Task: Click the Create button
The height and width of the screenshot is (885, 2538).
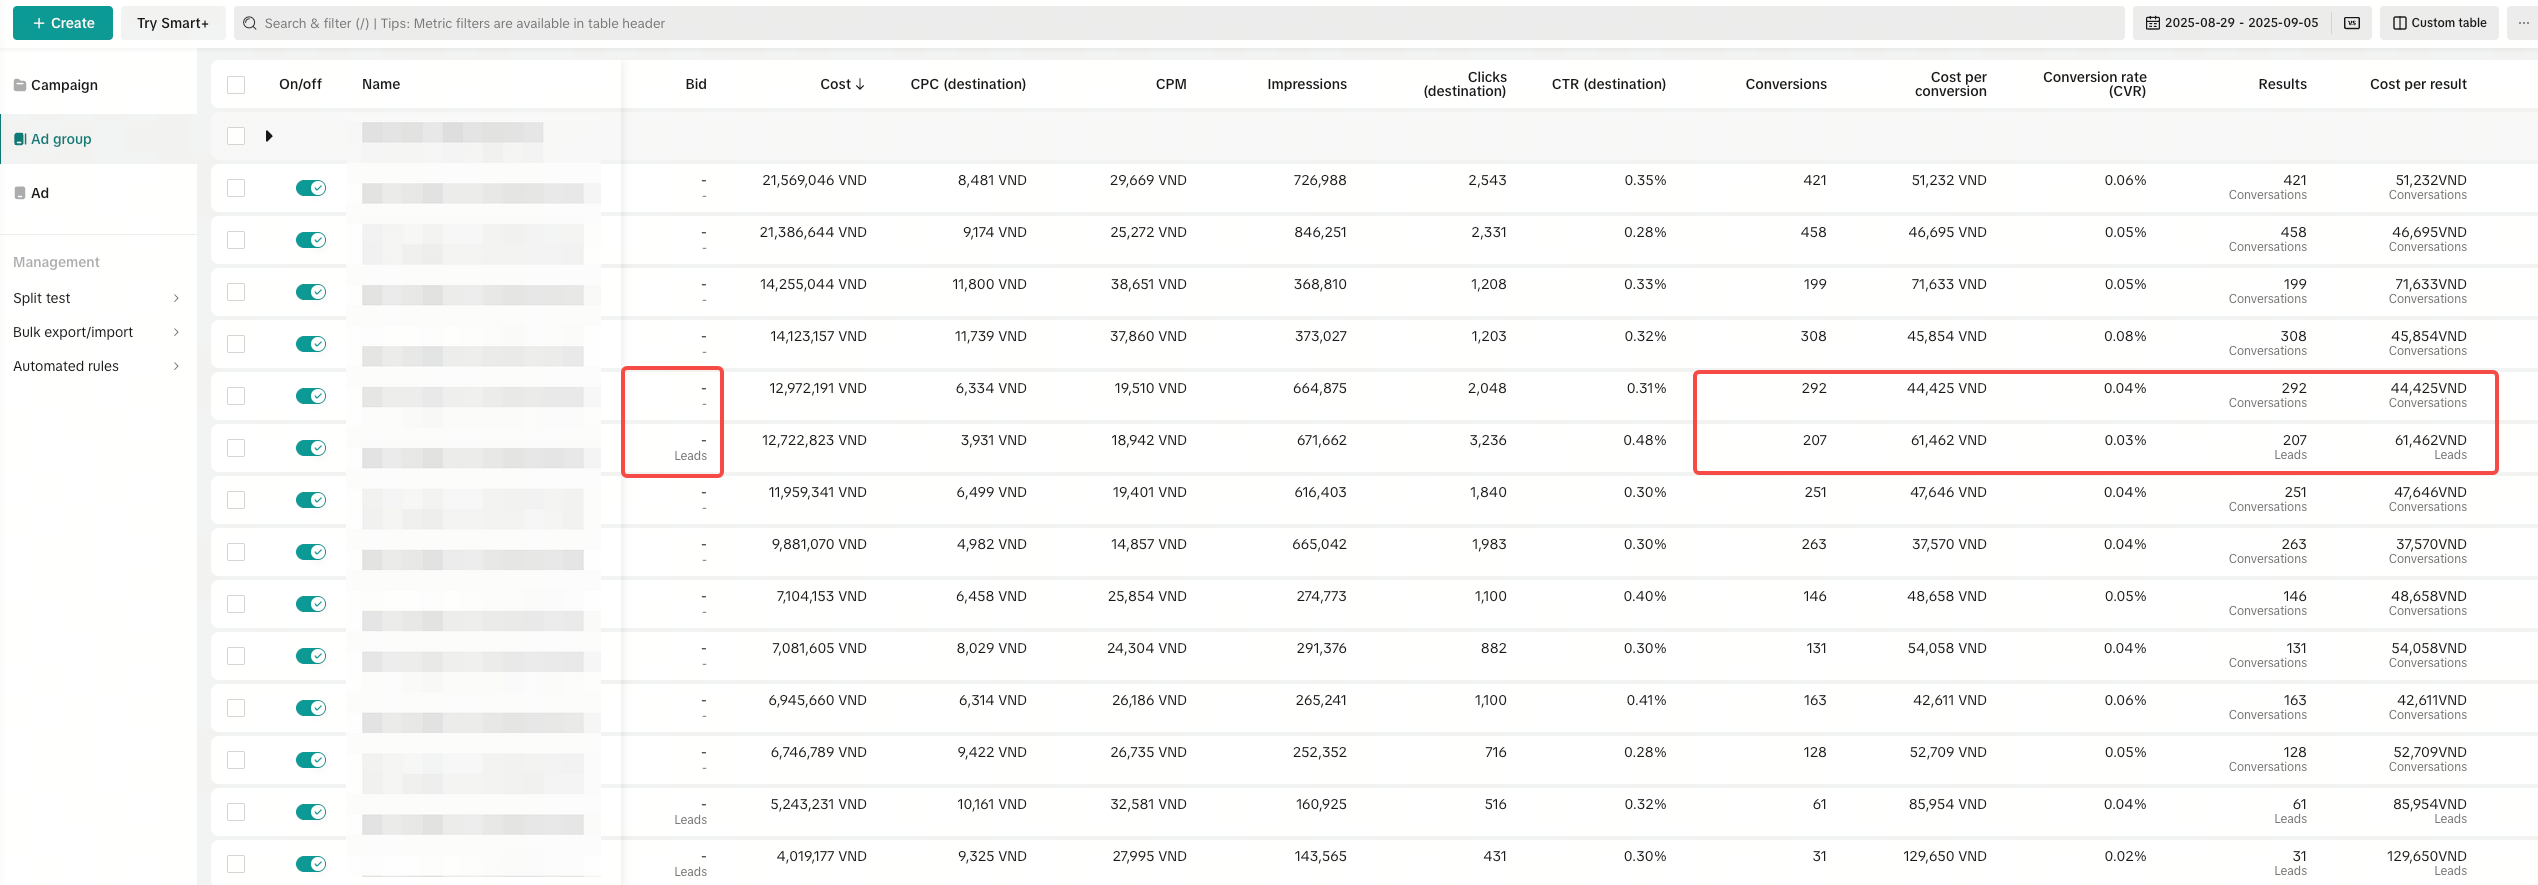Action: pyautogui.click(x=63, y=23)
